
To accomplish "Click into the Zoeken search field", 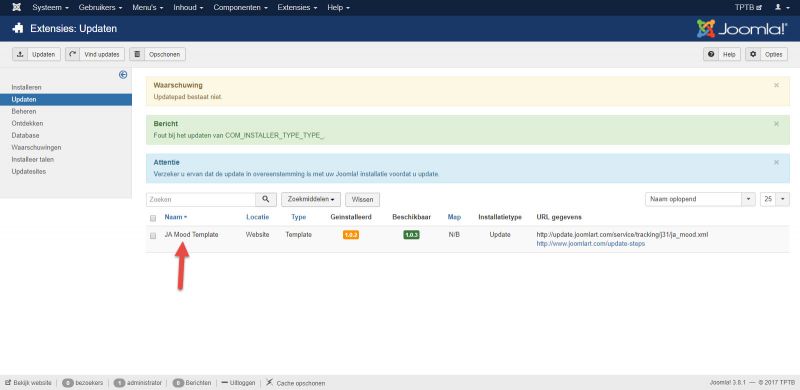I will tap(201, 200).
